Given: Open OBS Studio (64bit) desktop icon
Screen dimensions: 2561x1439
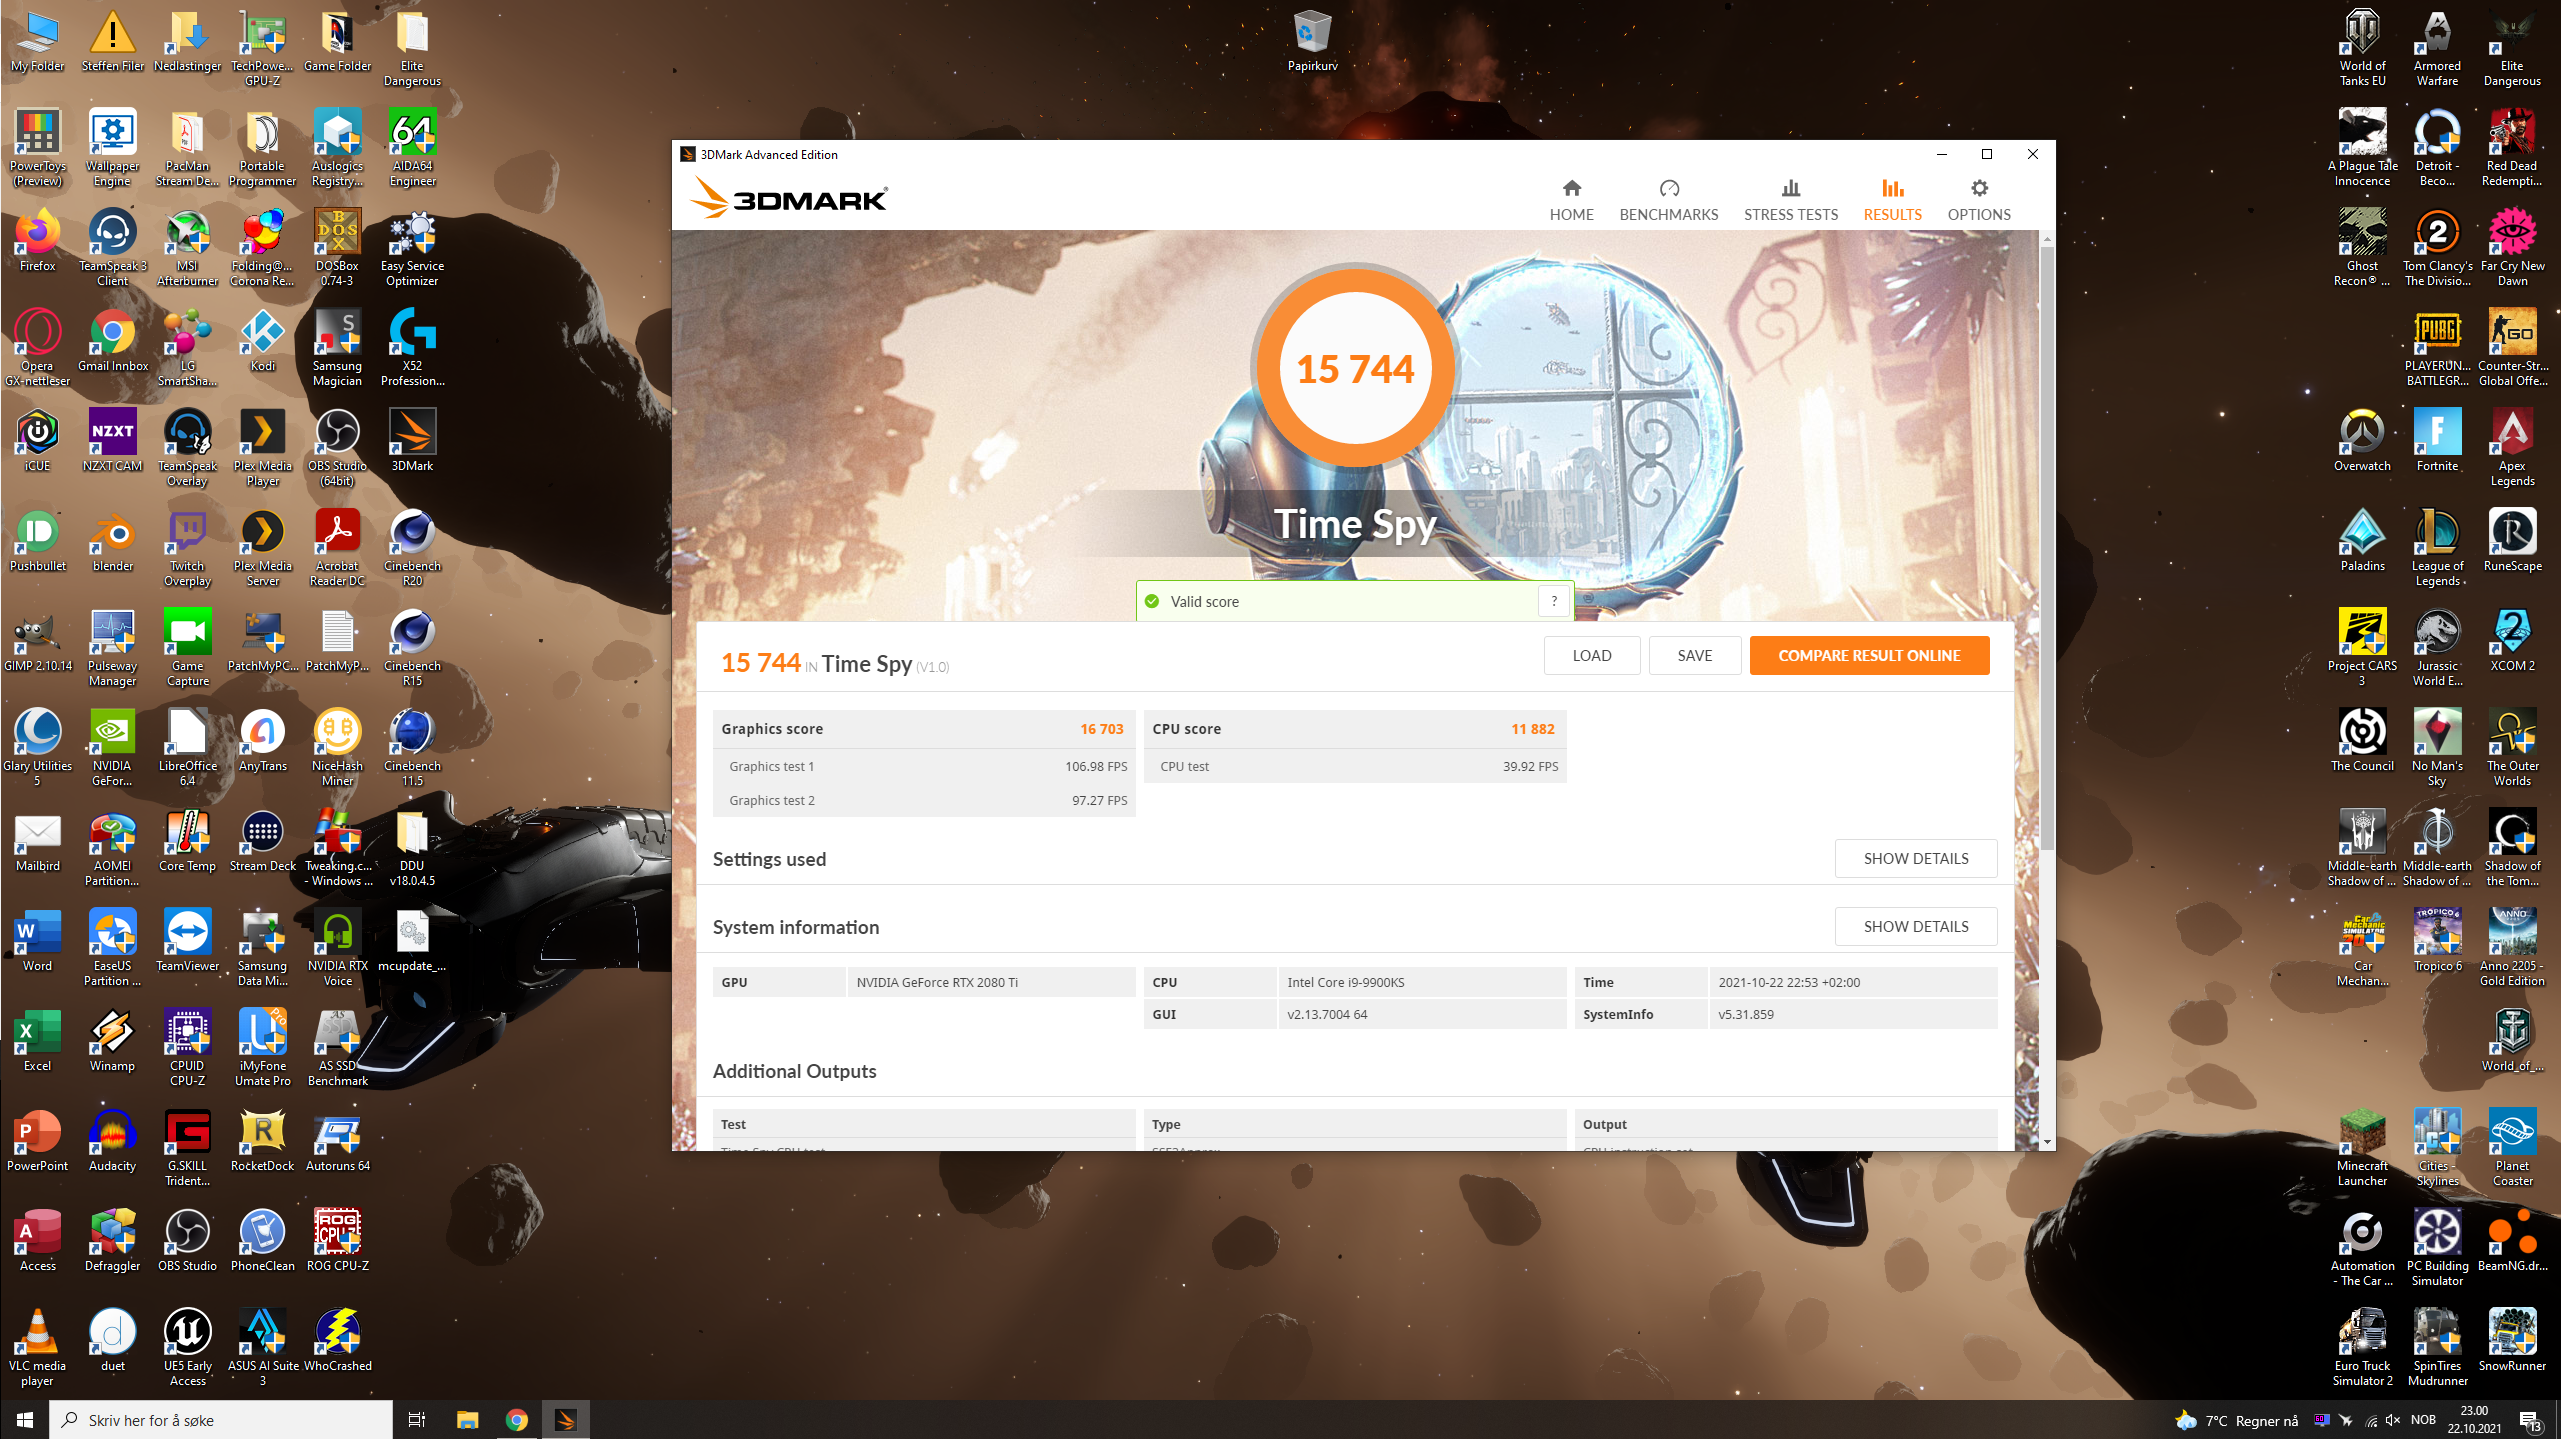Looking at the screenshot, I should [x=337, y=448].
